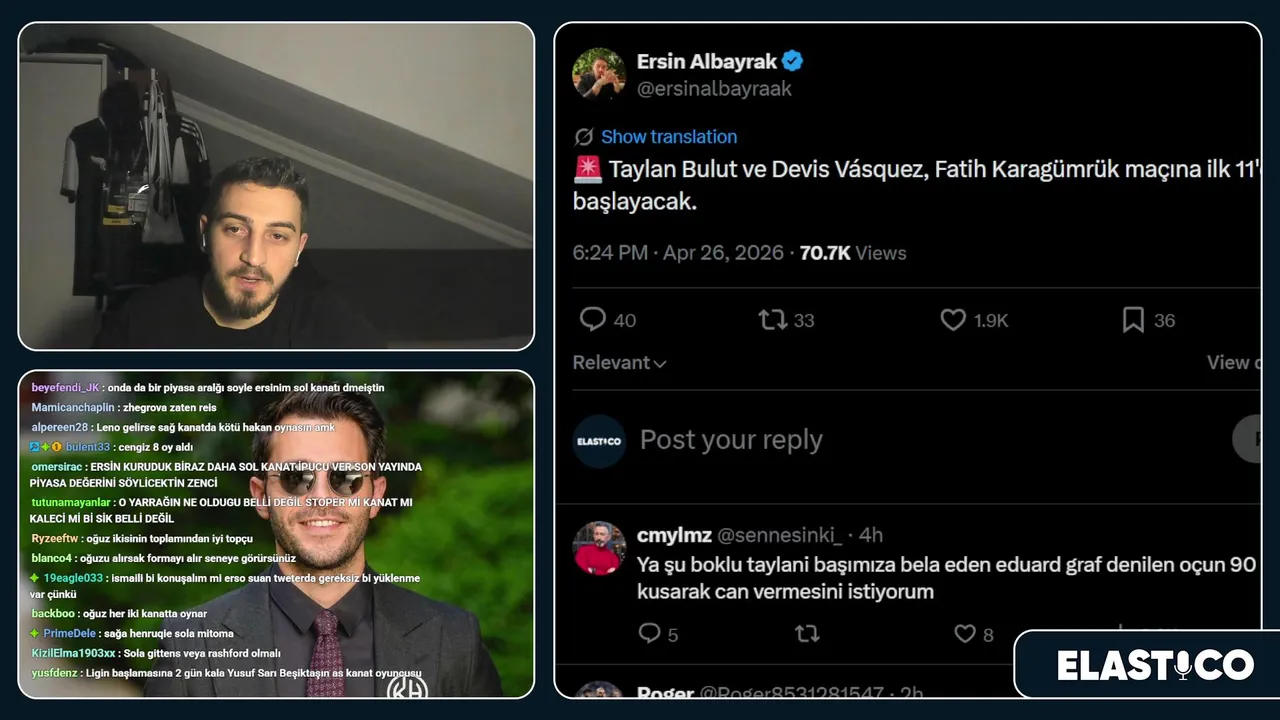Reply to cmylmz's comment
Screen dimensions: 1280x720
(649, 634)
